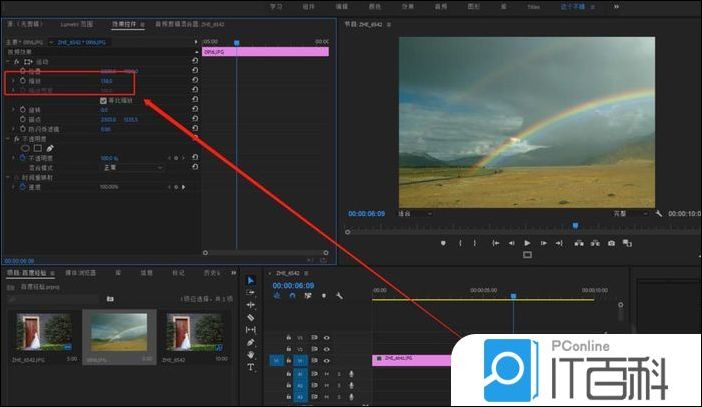Add marker in the Program monitor
The image size is (702, 407).
pyautogui.click(x=443, y=243)
